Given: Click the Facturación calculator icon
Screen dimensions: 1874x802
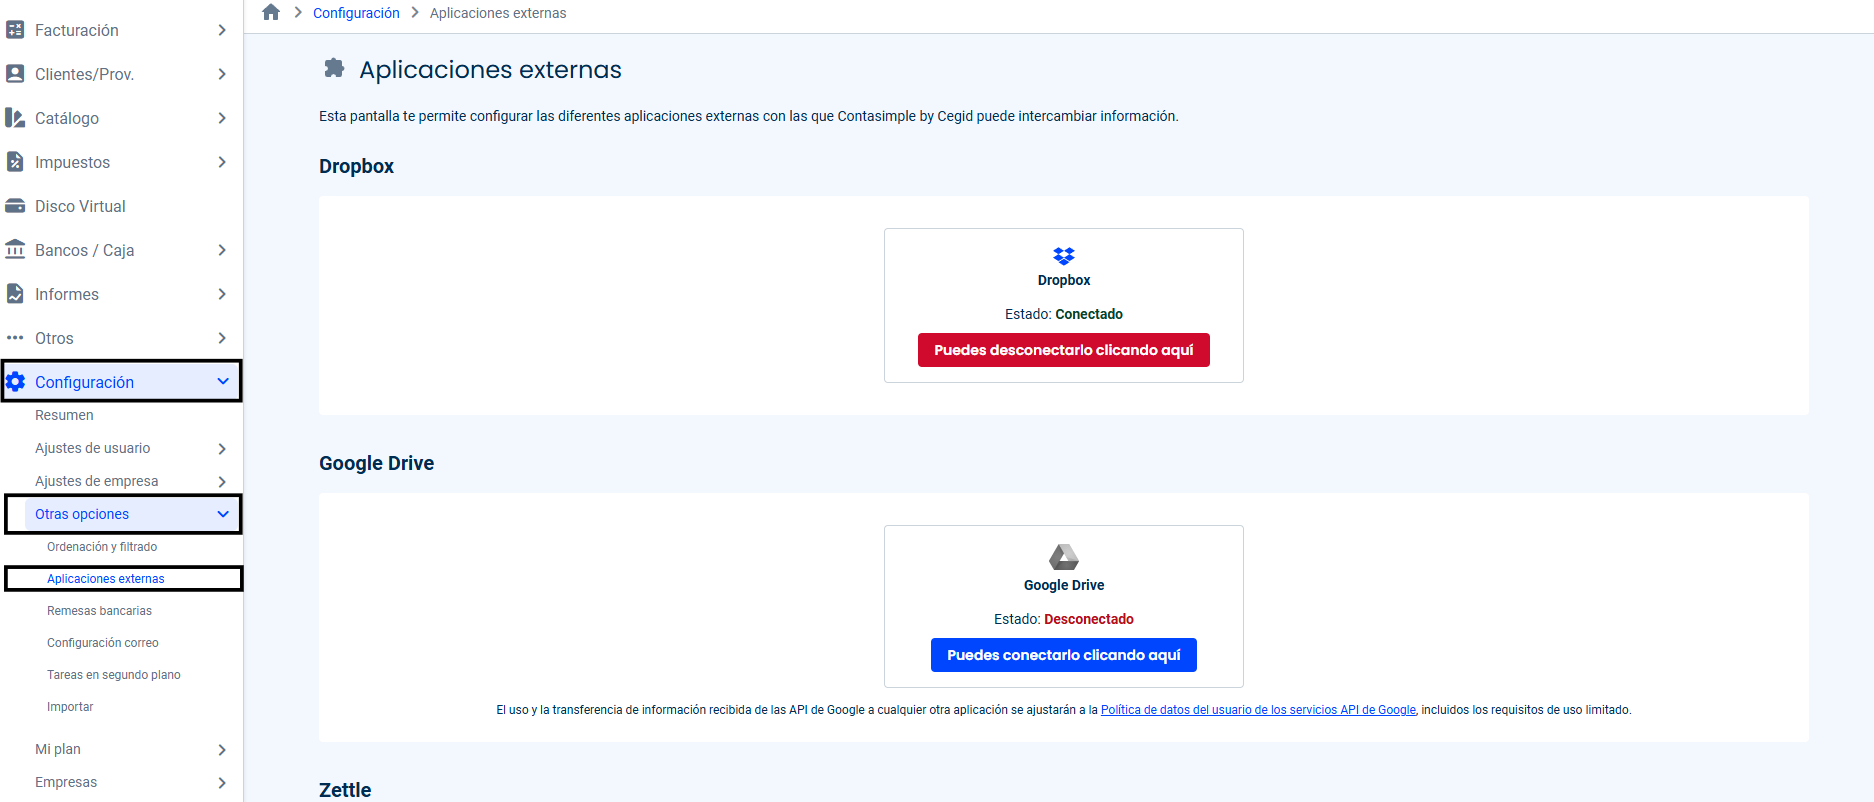Looking at the screenshot, I should (x=15, y=30).
